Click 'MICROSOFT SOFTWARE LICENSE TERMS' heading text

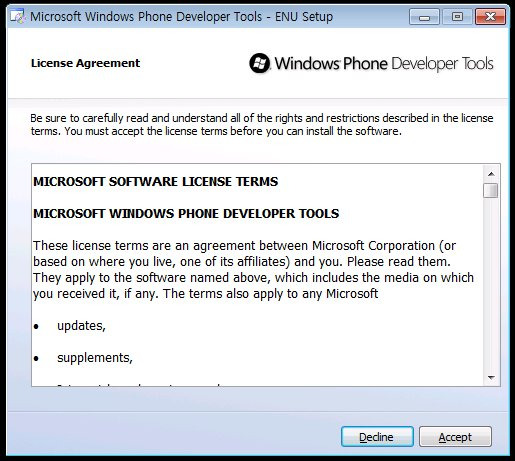[x=156, y=182]
